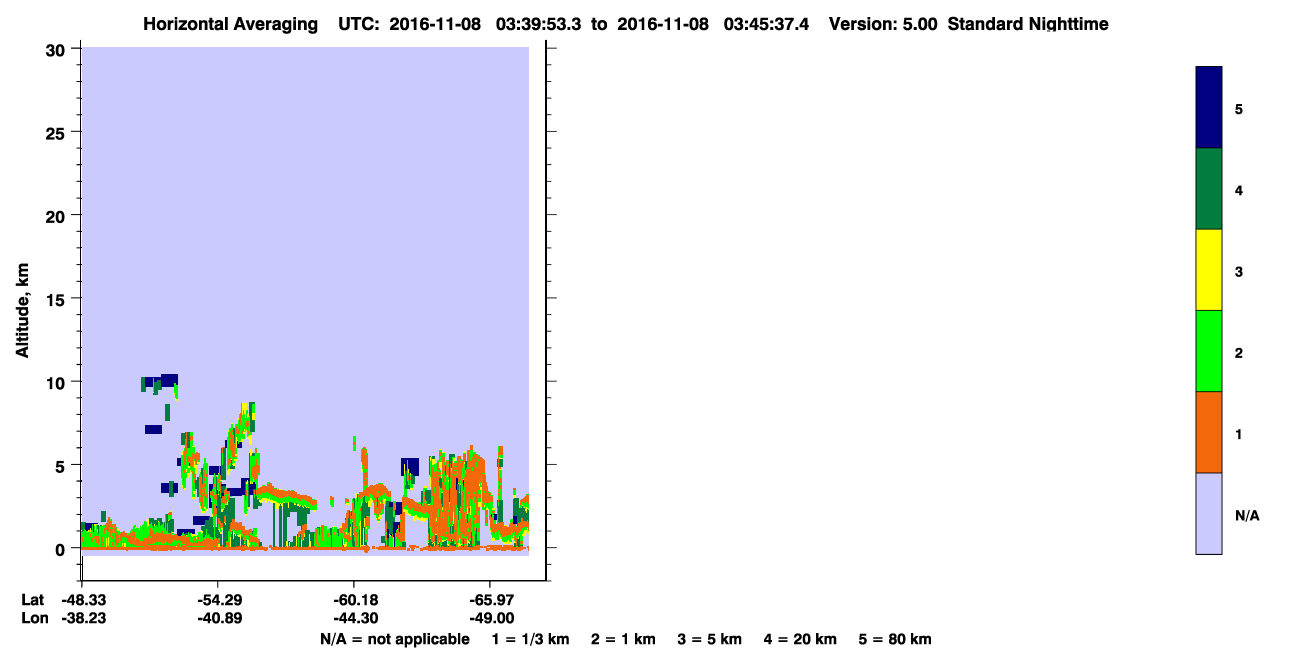Click the altitude tick label 10
Screen dimensions: 1300x667
click(x=57, y=382)
